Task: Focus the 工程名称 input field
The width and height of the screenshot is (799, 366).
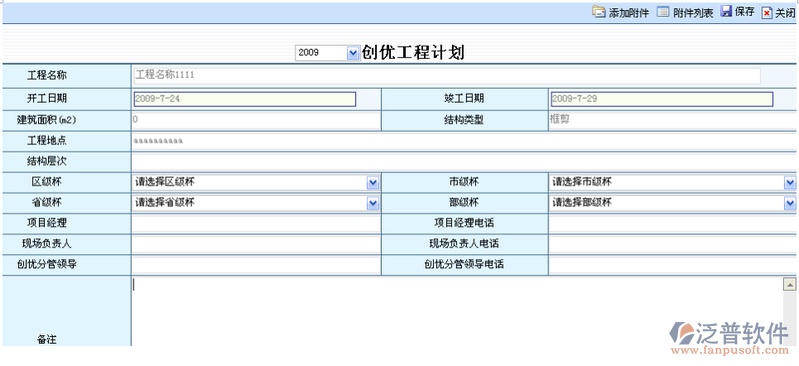Action: click(447, 75)
